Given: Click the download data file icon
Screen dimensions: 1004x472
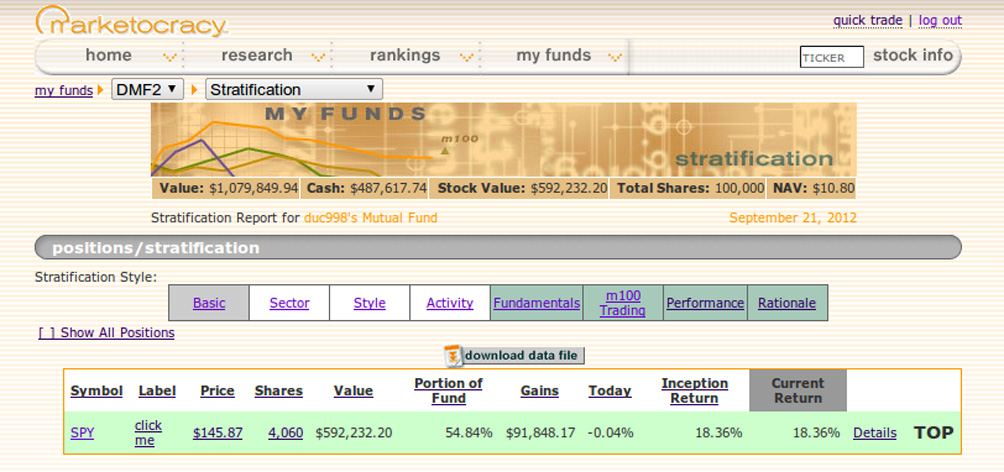Looking at the screenshot, I should click(453, 356).
